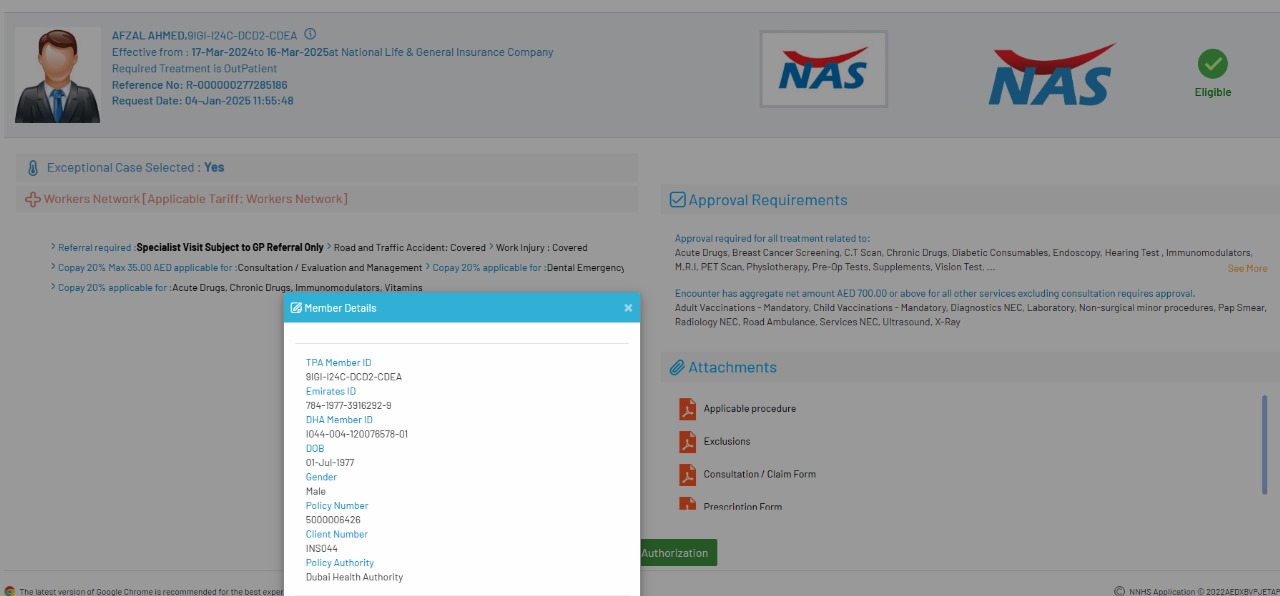Click Specialist Visit Subject to GP Referral text
Screen dimensions: 1280x596
[x=230, y=247]
